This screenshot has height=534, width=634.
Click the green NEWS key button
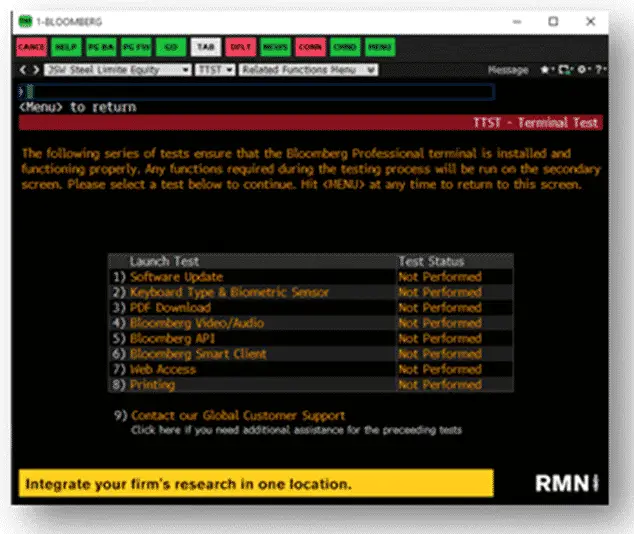(275, 47)
